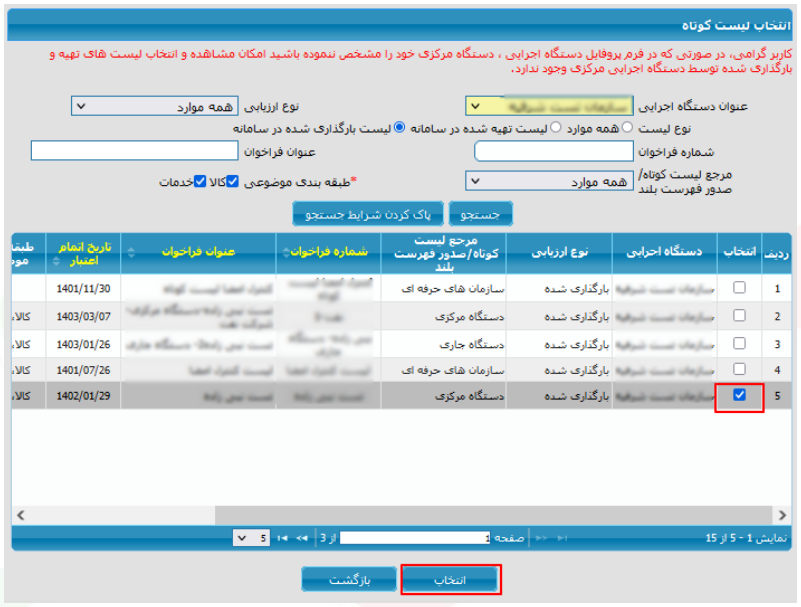801x607 pixels.
Task: Click date cell 1402/01/29
Action: (x=83, y=396)
